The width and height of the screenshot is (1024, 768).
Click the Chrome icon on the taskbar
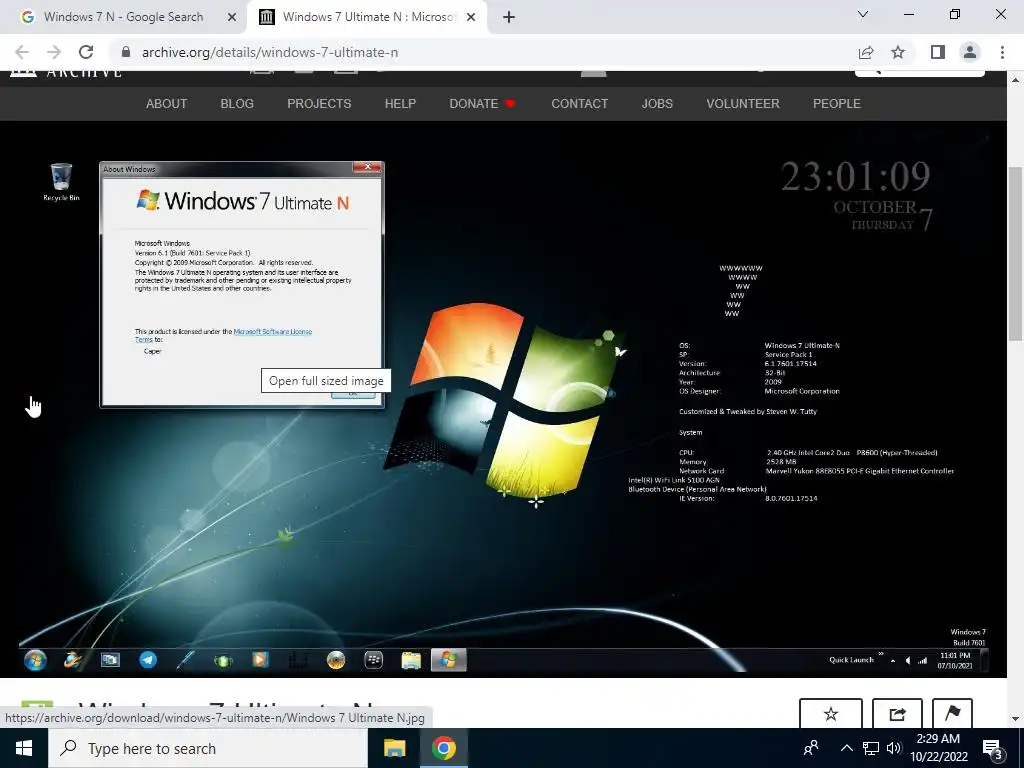point(443,748)
